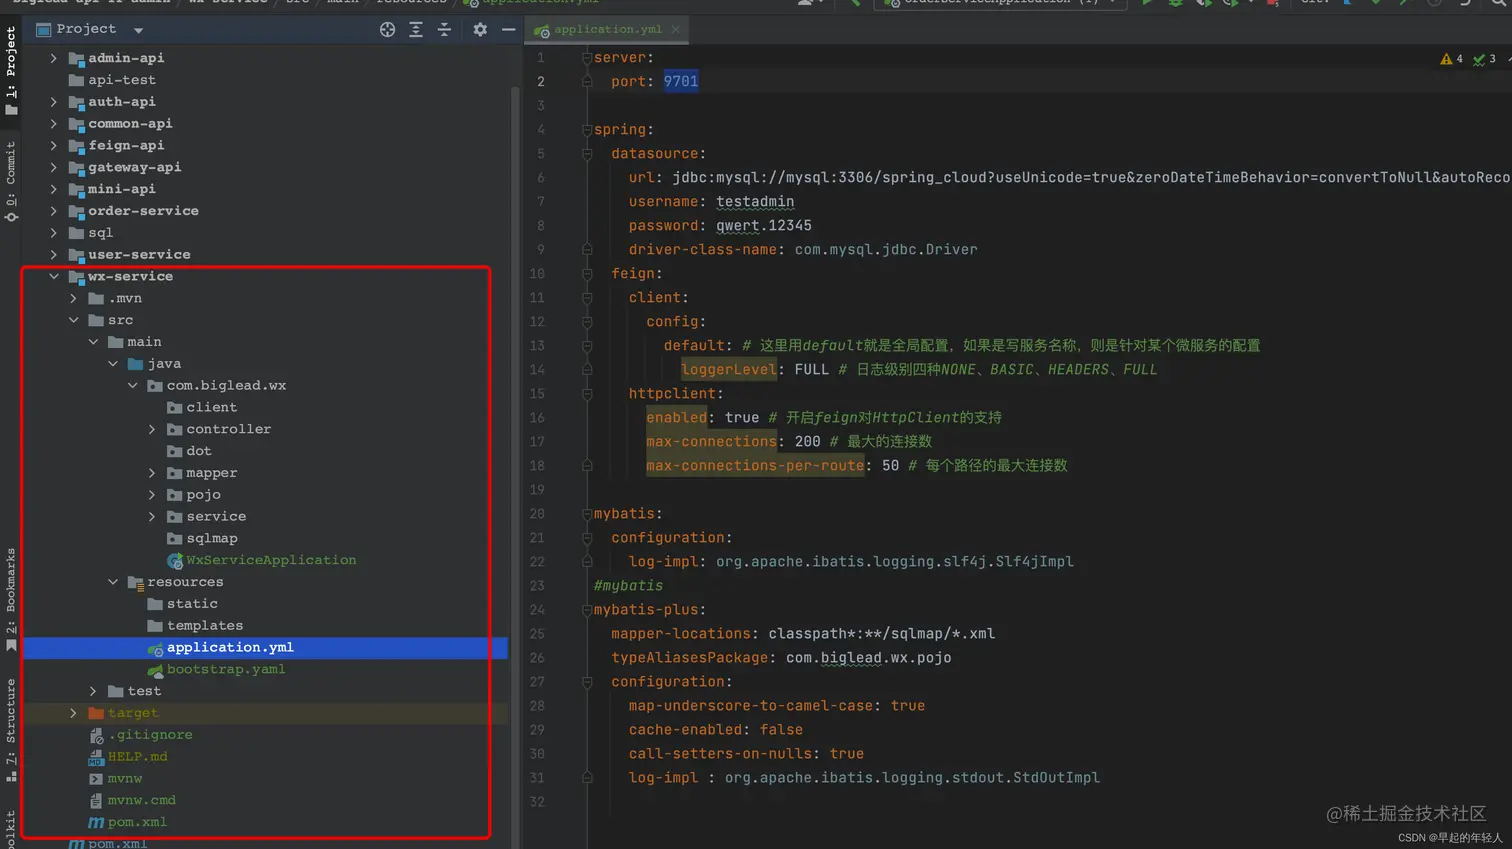Expand the mapper package
This screenshot has height=849, width=1512.
[x=152, y=473]
